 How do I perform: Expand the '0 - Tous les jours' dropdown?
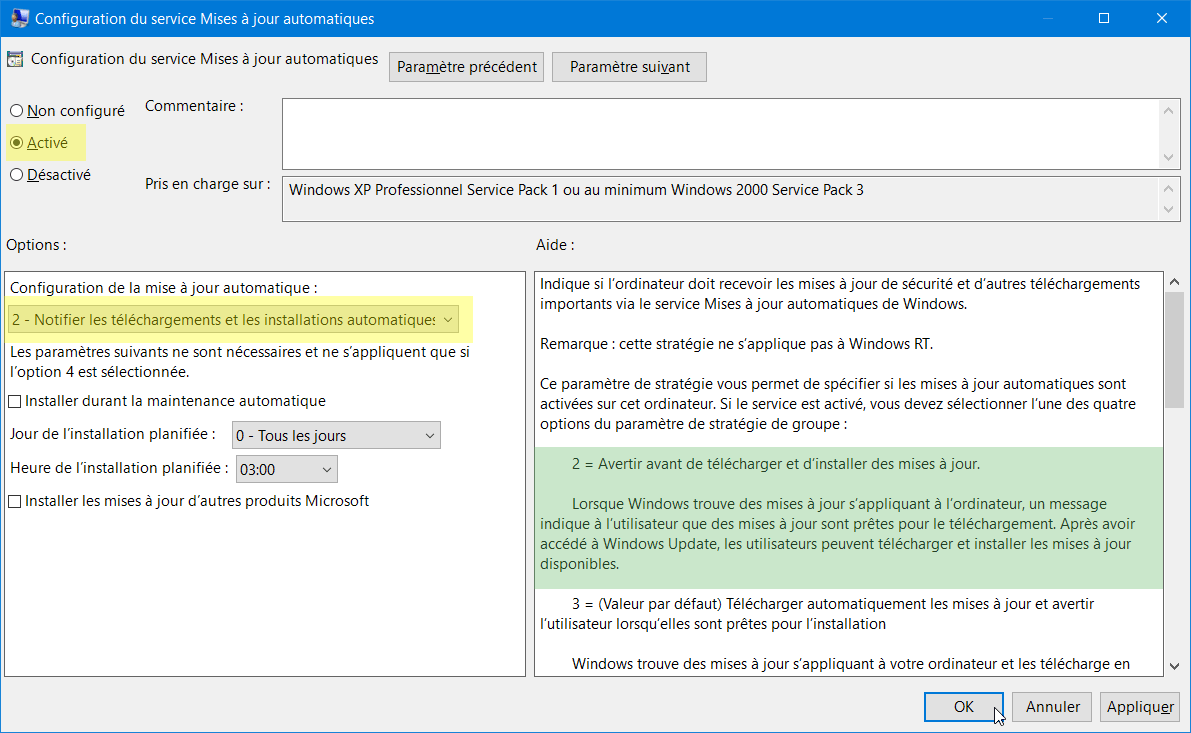336,435
